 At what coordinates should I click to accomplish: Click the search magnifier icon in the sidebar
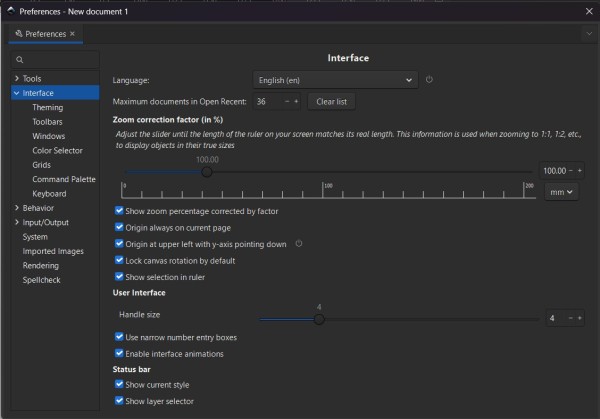tap(20, 60)
